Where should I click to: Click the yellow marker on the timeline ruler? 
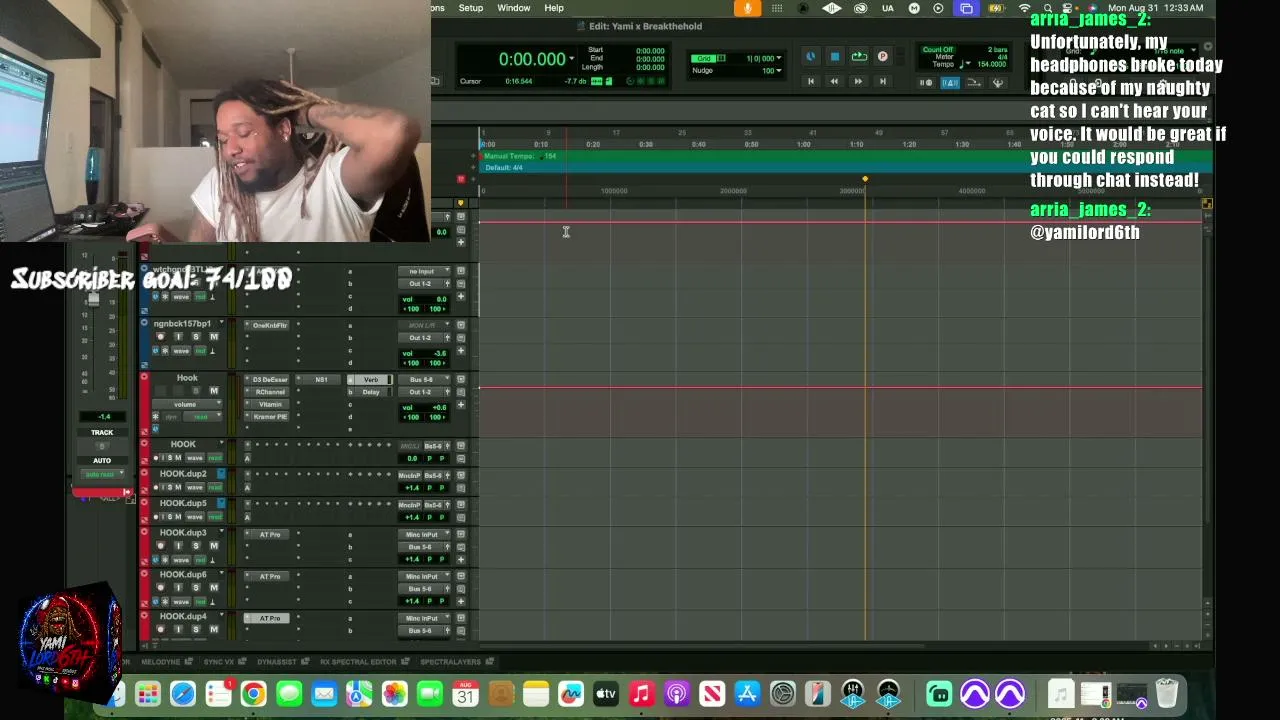pyautogui.click(x=865, y=179)
